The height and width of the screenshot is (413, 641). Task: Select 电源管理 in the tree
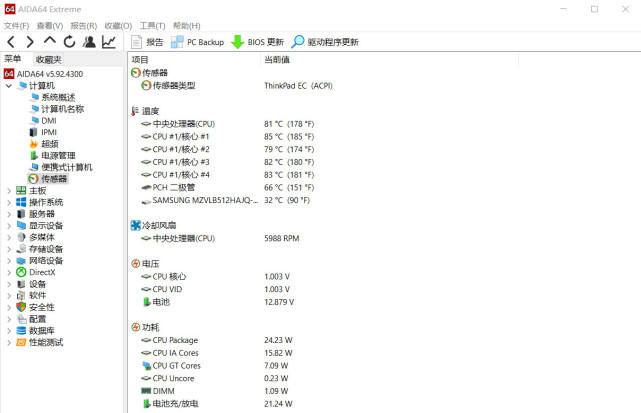pos(53,156)
